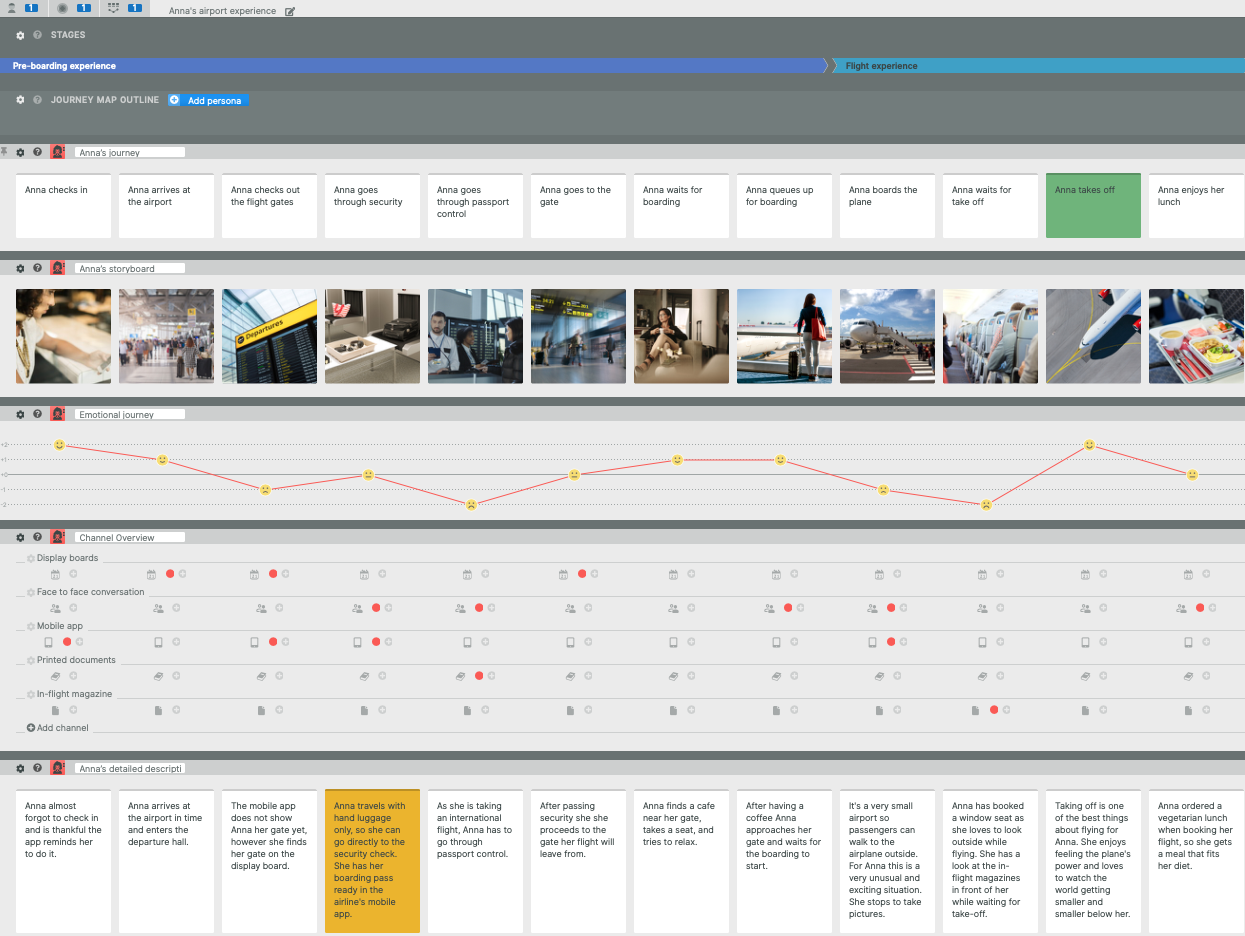
Task: Toggle the pin icon on Anna's journey lane
Action: [5, 152]
